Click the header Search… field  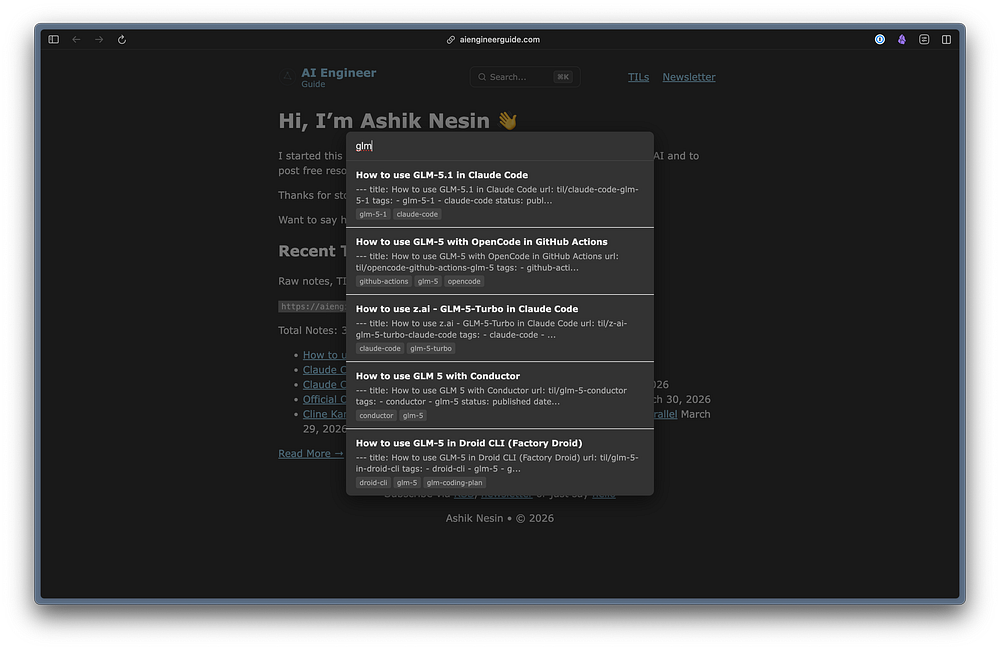click(x=525, y=77)
